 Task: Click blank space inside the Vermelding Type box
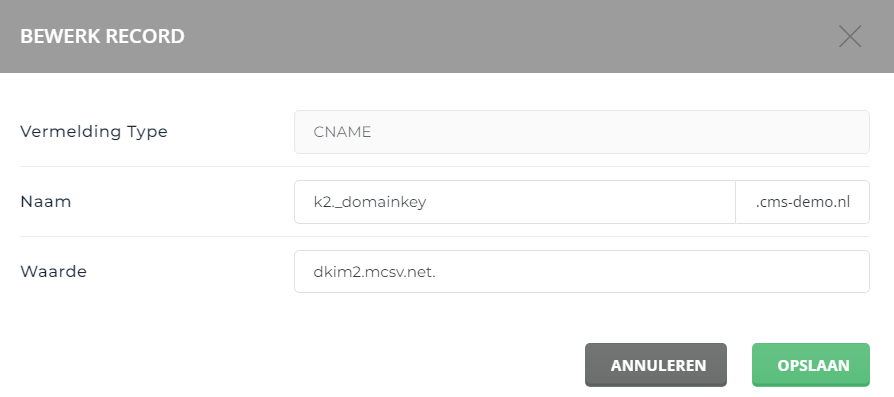coord(619,132)
